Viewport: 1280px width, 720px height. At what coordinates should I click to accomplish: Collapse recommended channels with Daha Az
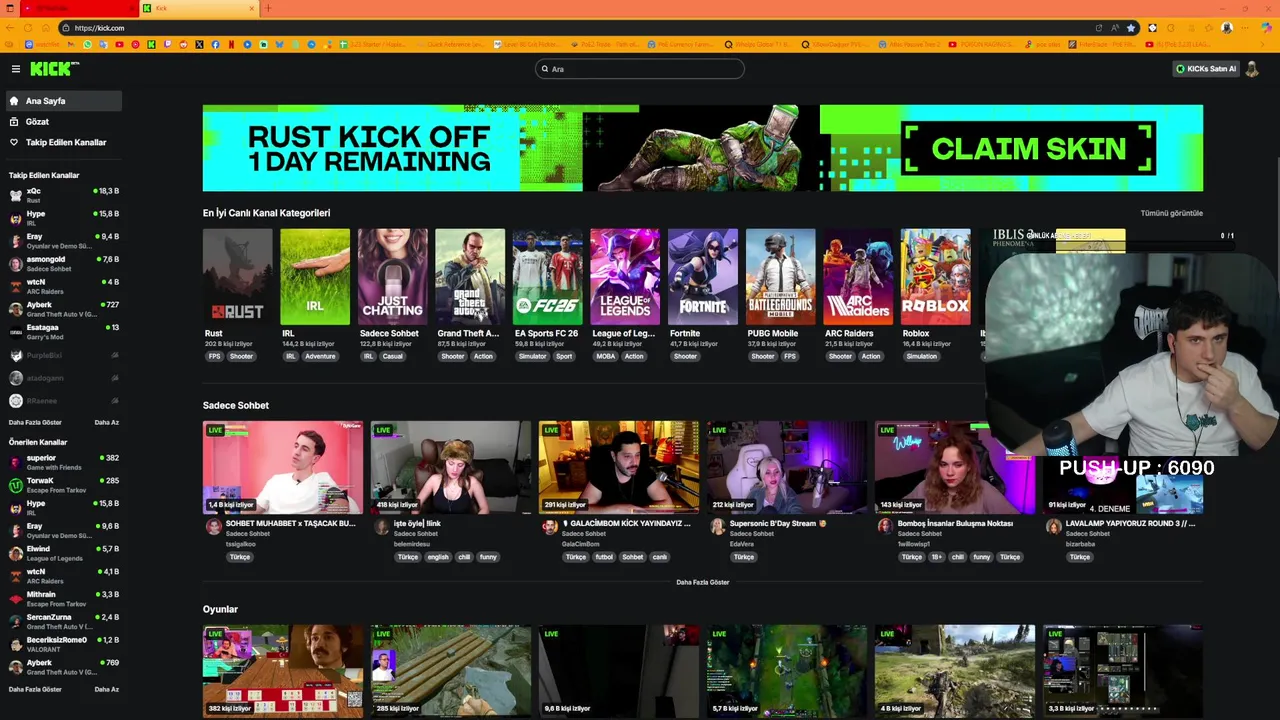click(x=106, y=689)
